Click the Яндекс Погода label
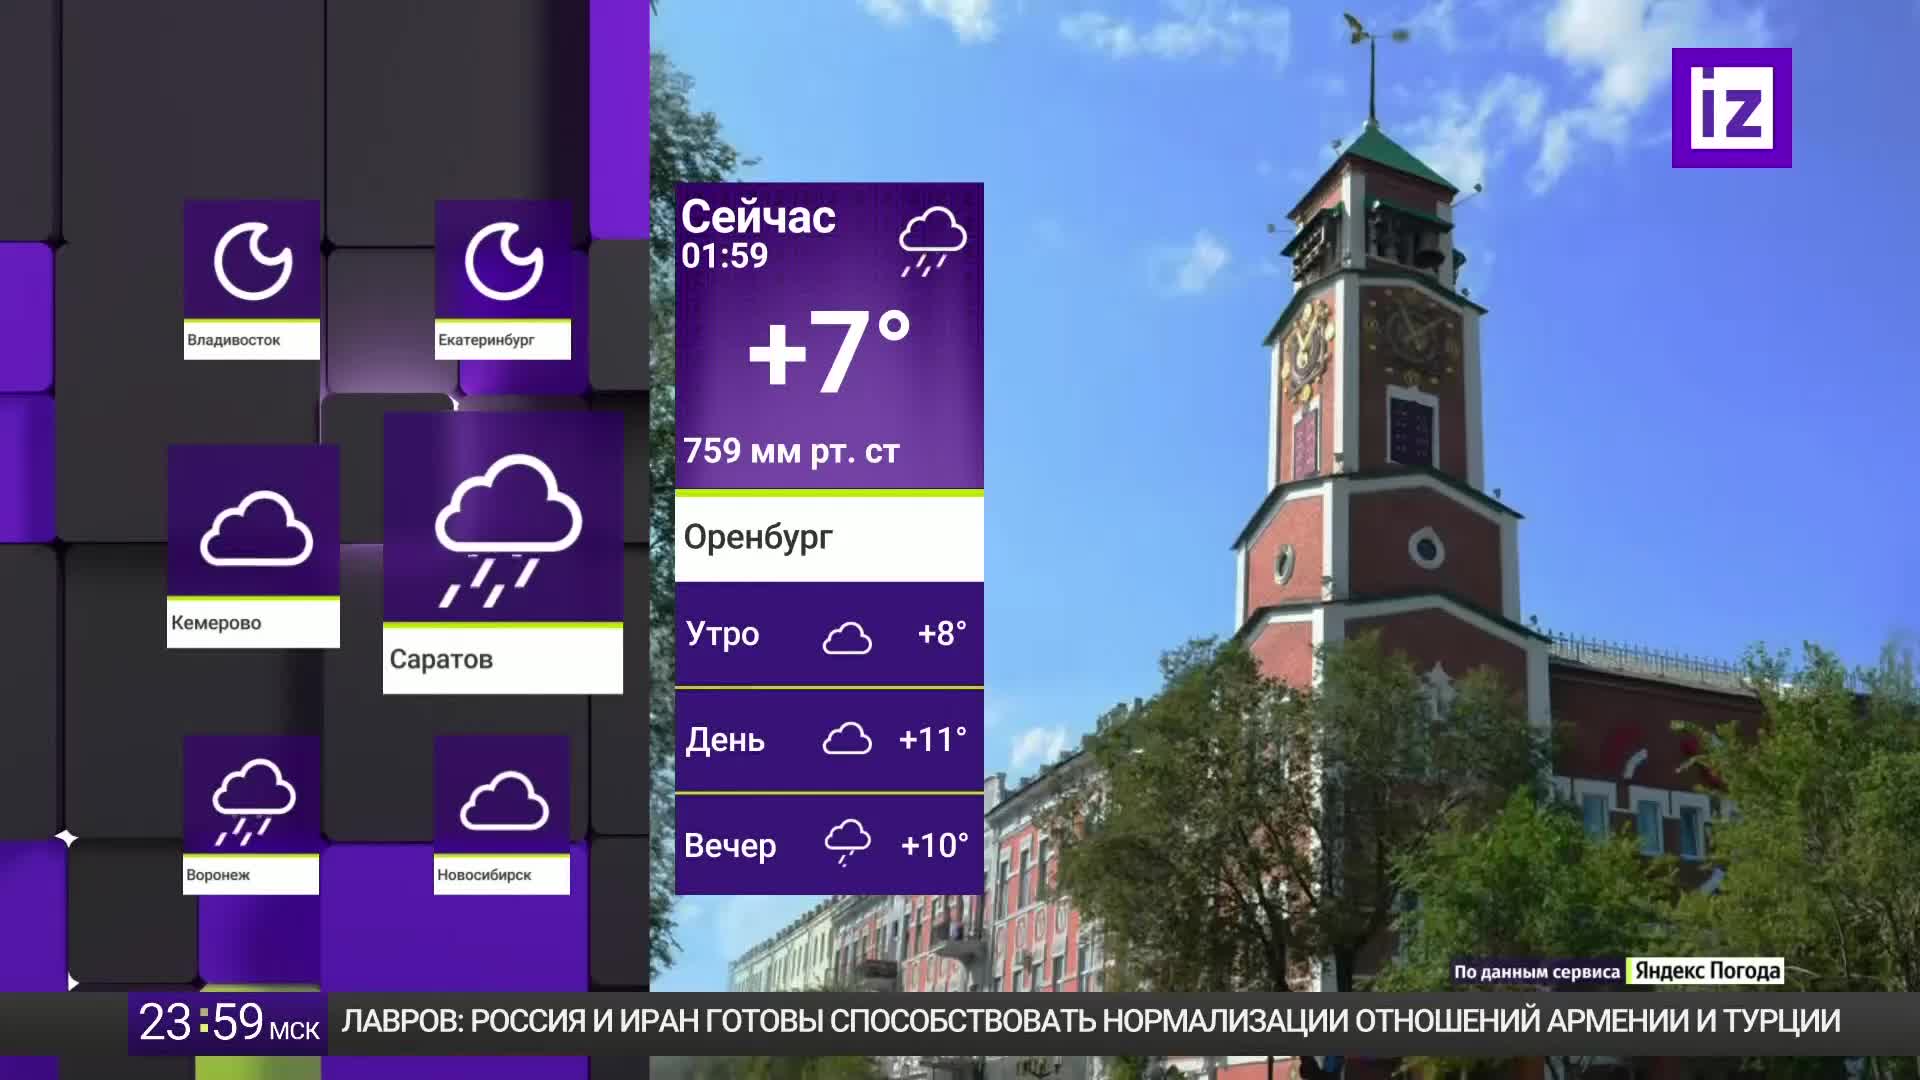This screenshot has height=1080, width=1920. coord(1707,971)
